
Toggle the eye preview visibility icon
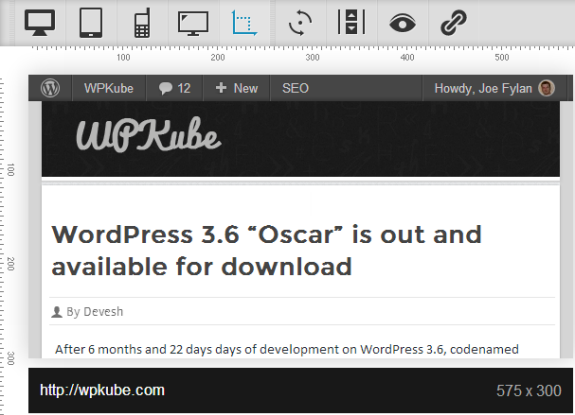point(402,23)
